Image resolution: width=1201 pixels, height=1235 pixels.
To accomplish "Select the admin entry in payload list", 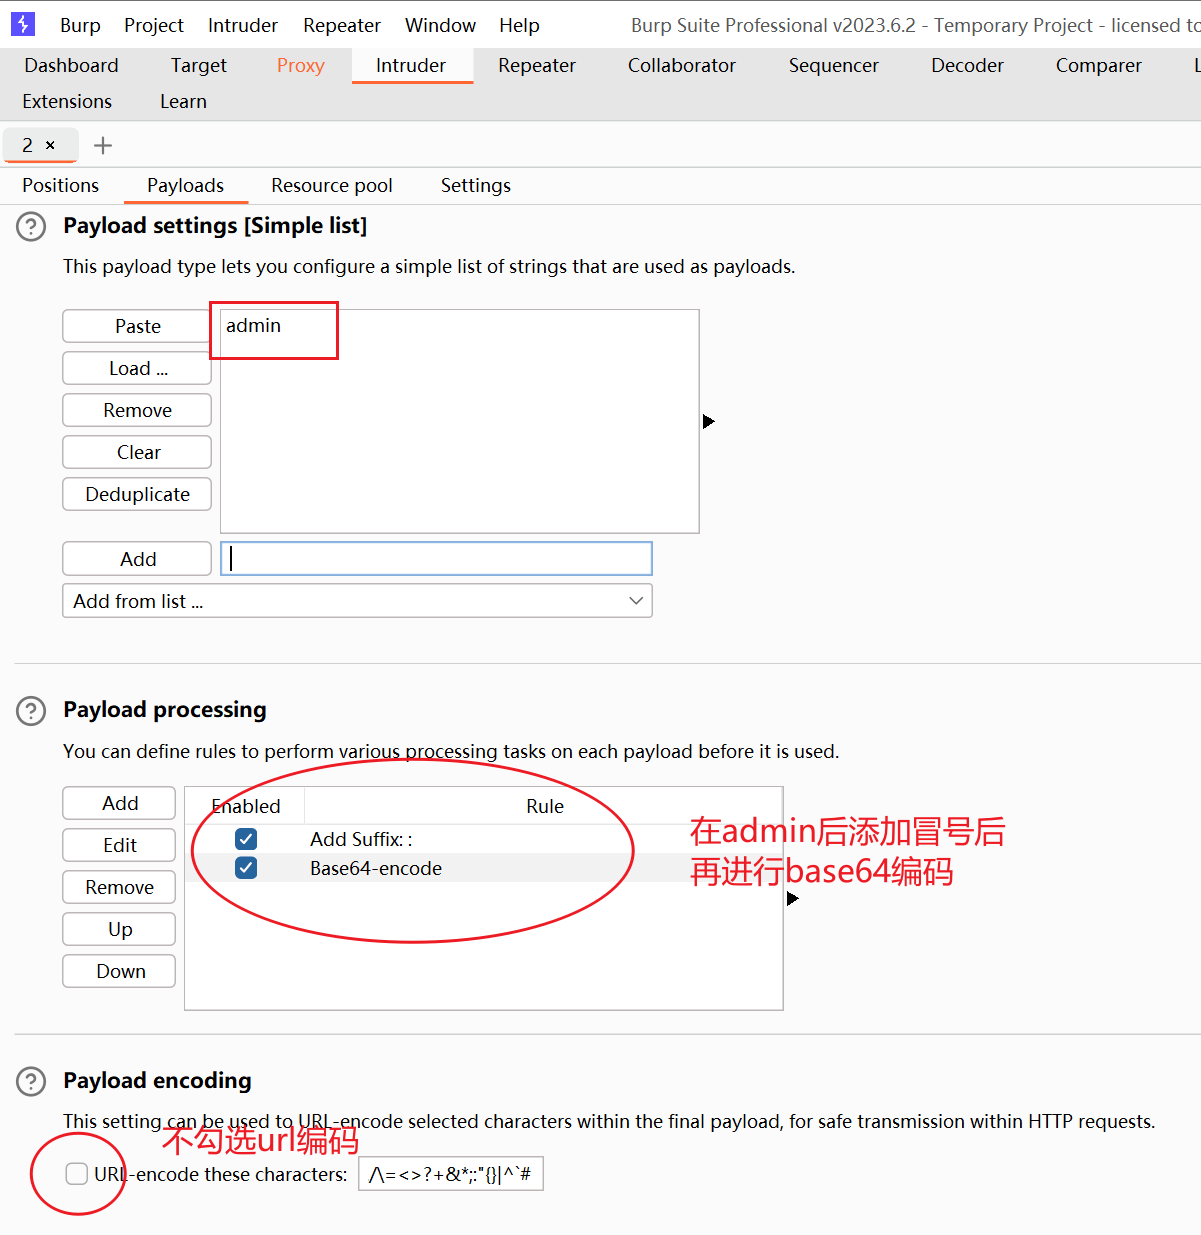I will 254,326.
